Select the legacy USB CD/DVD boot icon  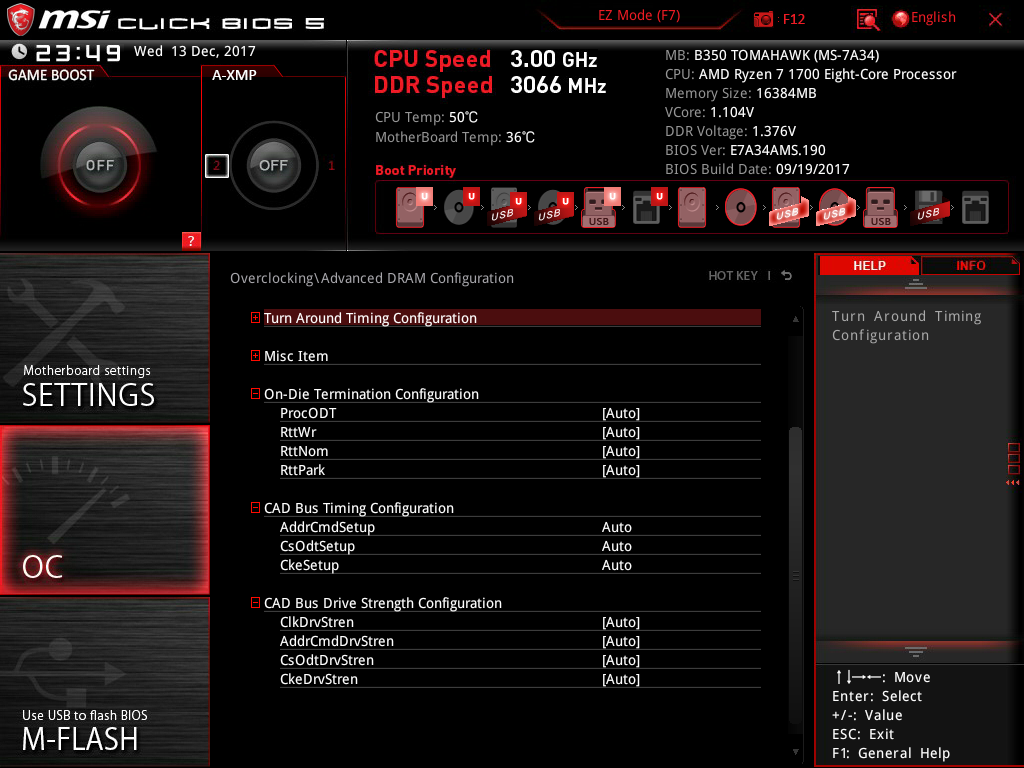[x=835, y=207]
